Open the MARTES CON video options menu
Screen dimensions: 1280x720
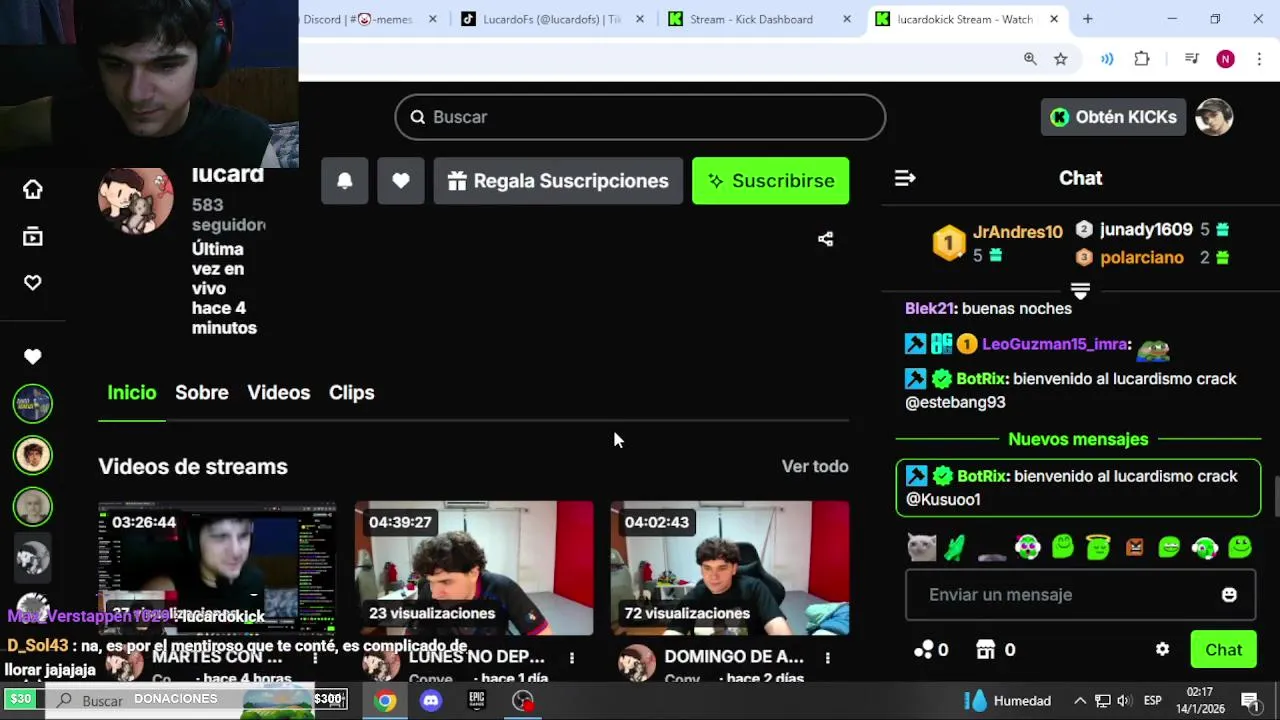coord(315,658)
